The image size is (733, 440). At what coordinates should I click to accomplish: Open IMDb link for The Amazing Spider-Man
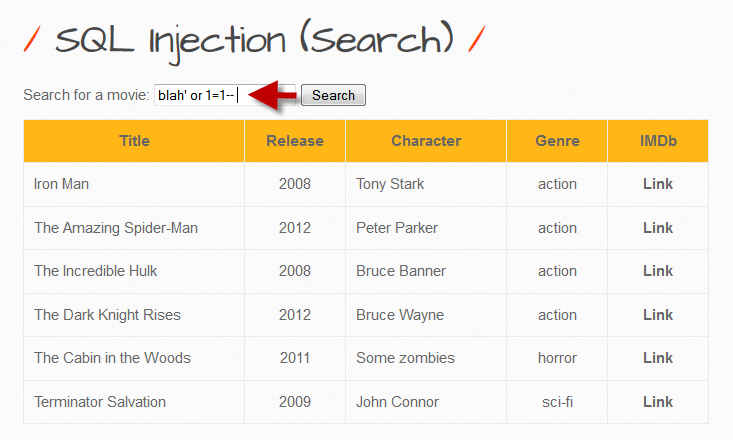click(658, 228)
